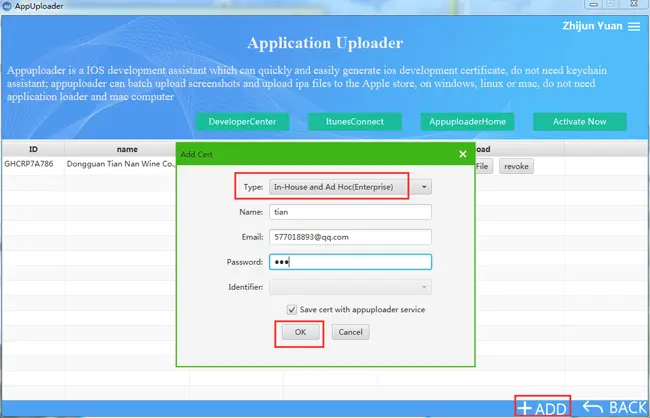650x418 pixels.
Task: Revoke the GHCRP7A786 certificate
Action: point(516,166)
